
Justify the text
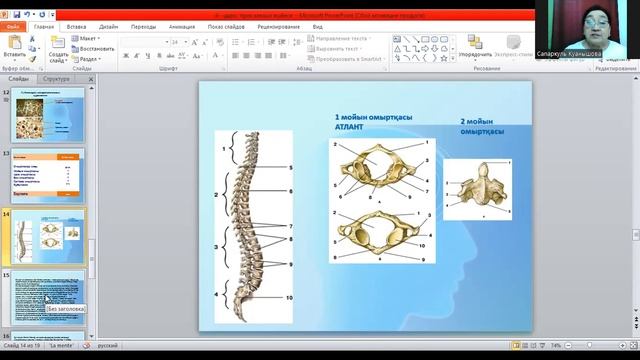269,56
